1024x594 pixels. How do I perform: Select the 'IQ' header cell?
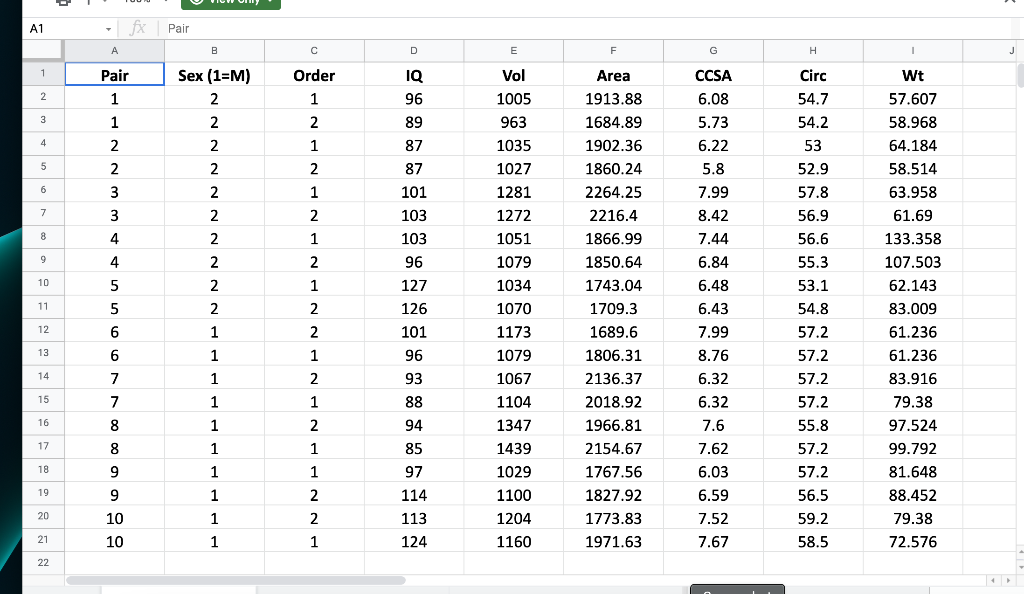pyautogui.click(x=414, y=75)
